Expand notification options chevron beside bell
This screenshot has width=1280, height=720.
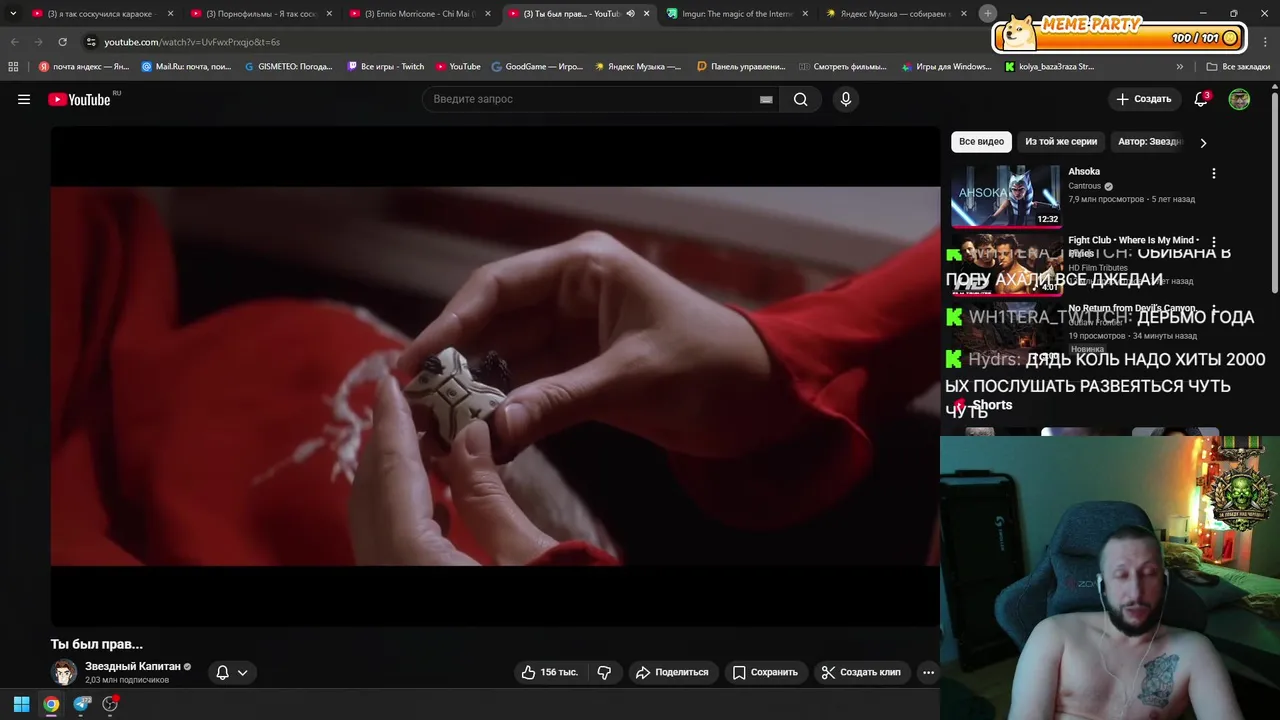242,673
